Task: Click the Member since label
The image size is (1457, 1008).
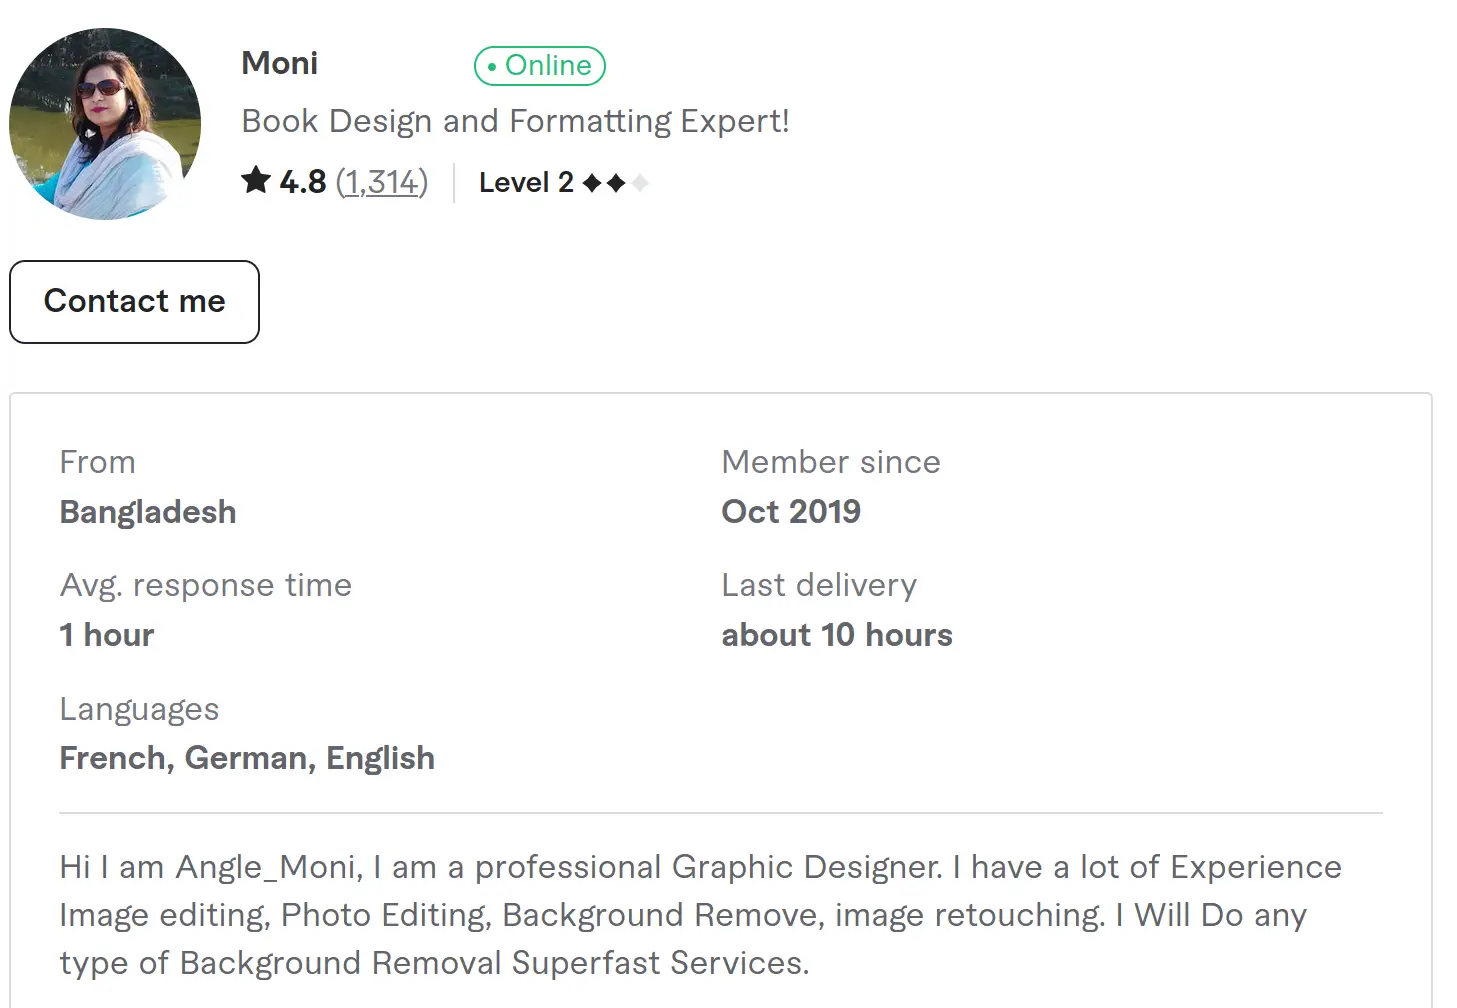Action: 831,462
